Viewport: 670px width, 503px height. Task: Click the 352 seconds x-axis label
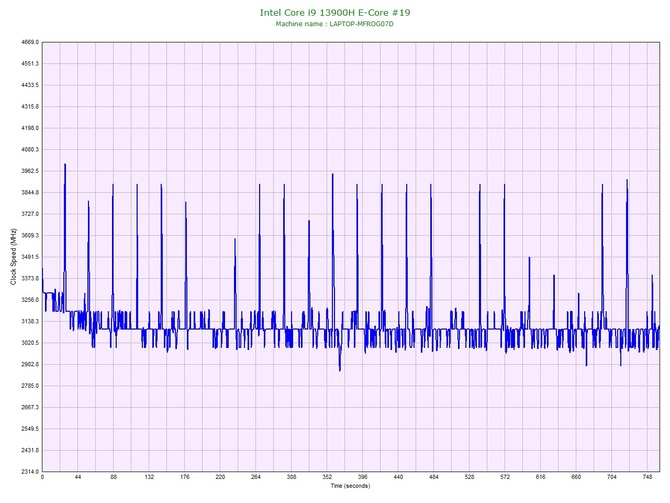[327, 478]
